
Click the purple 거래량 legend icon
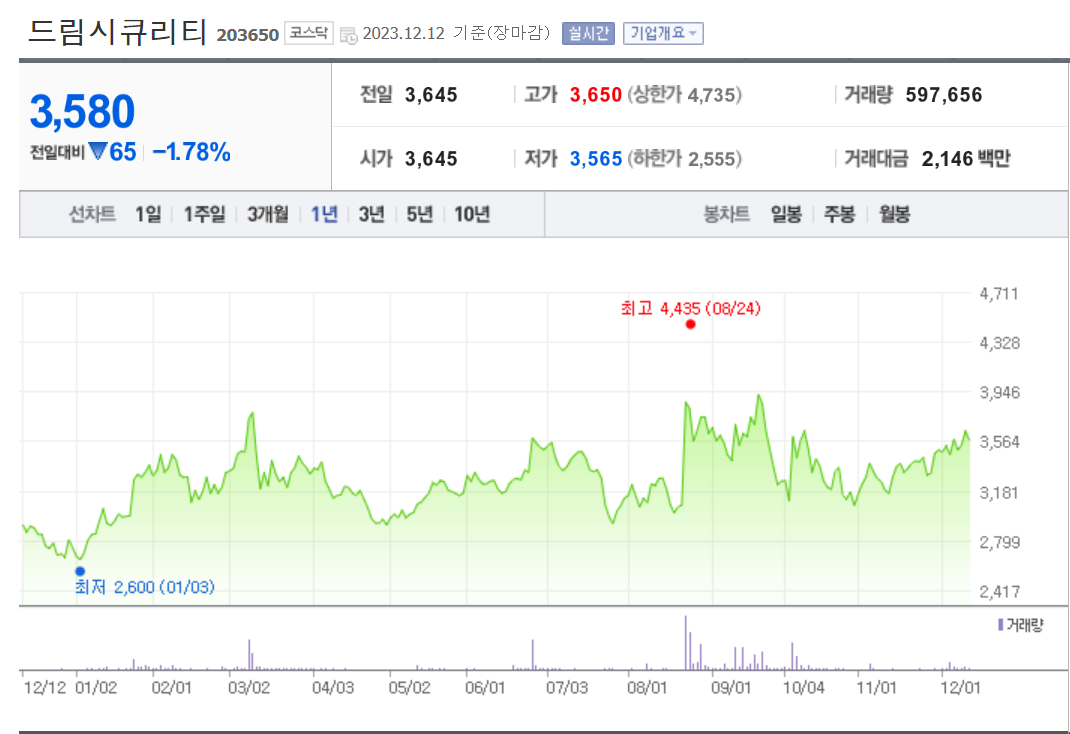coord(1000,624)
